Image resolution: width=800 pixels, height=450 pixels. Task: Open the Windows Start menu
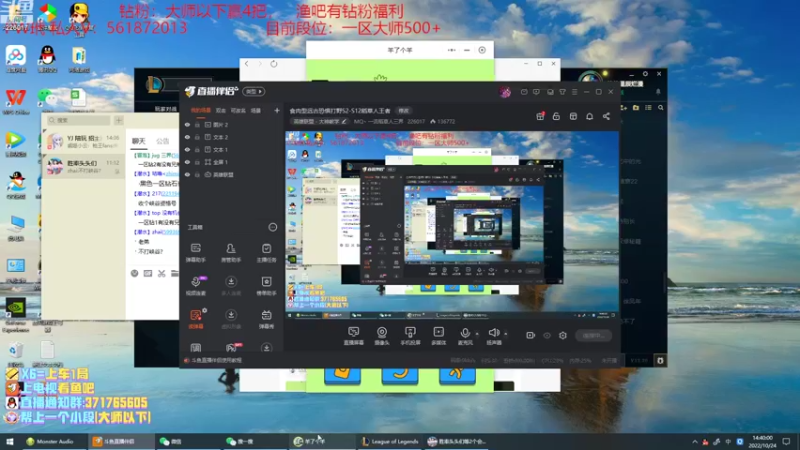coord(10,441)
